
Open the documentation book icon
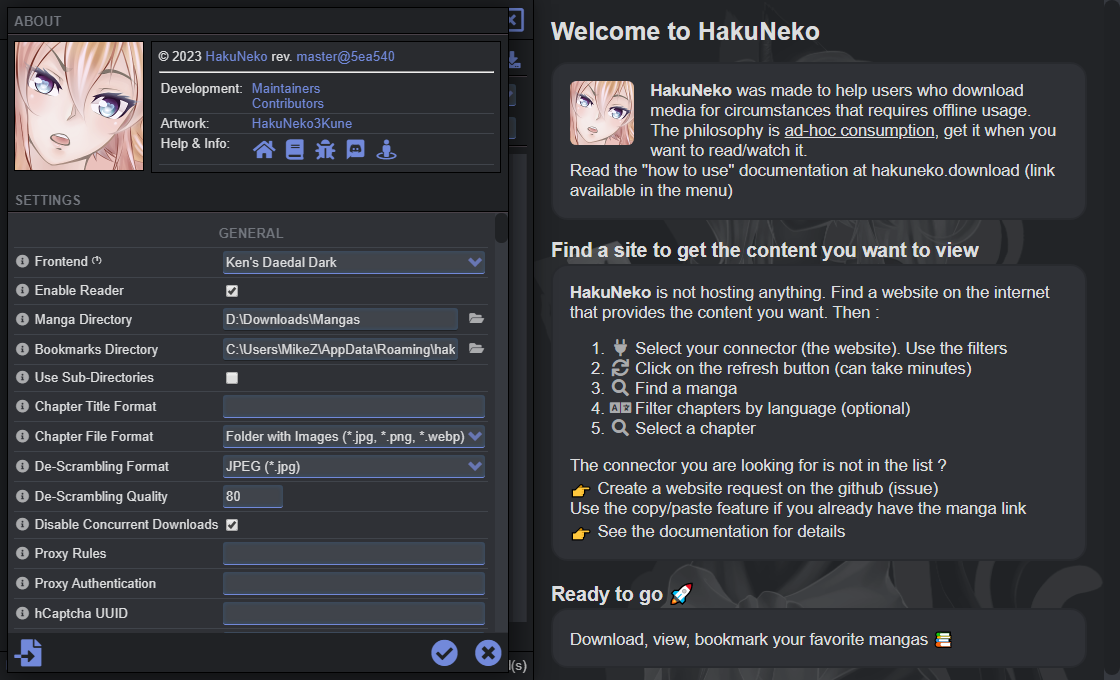(293, 150)
